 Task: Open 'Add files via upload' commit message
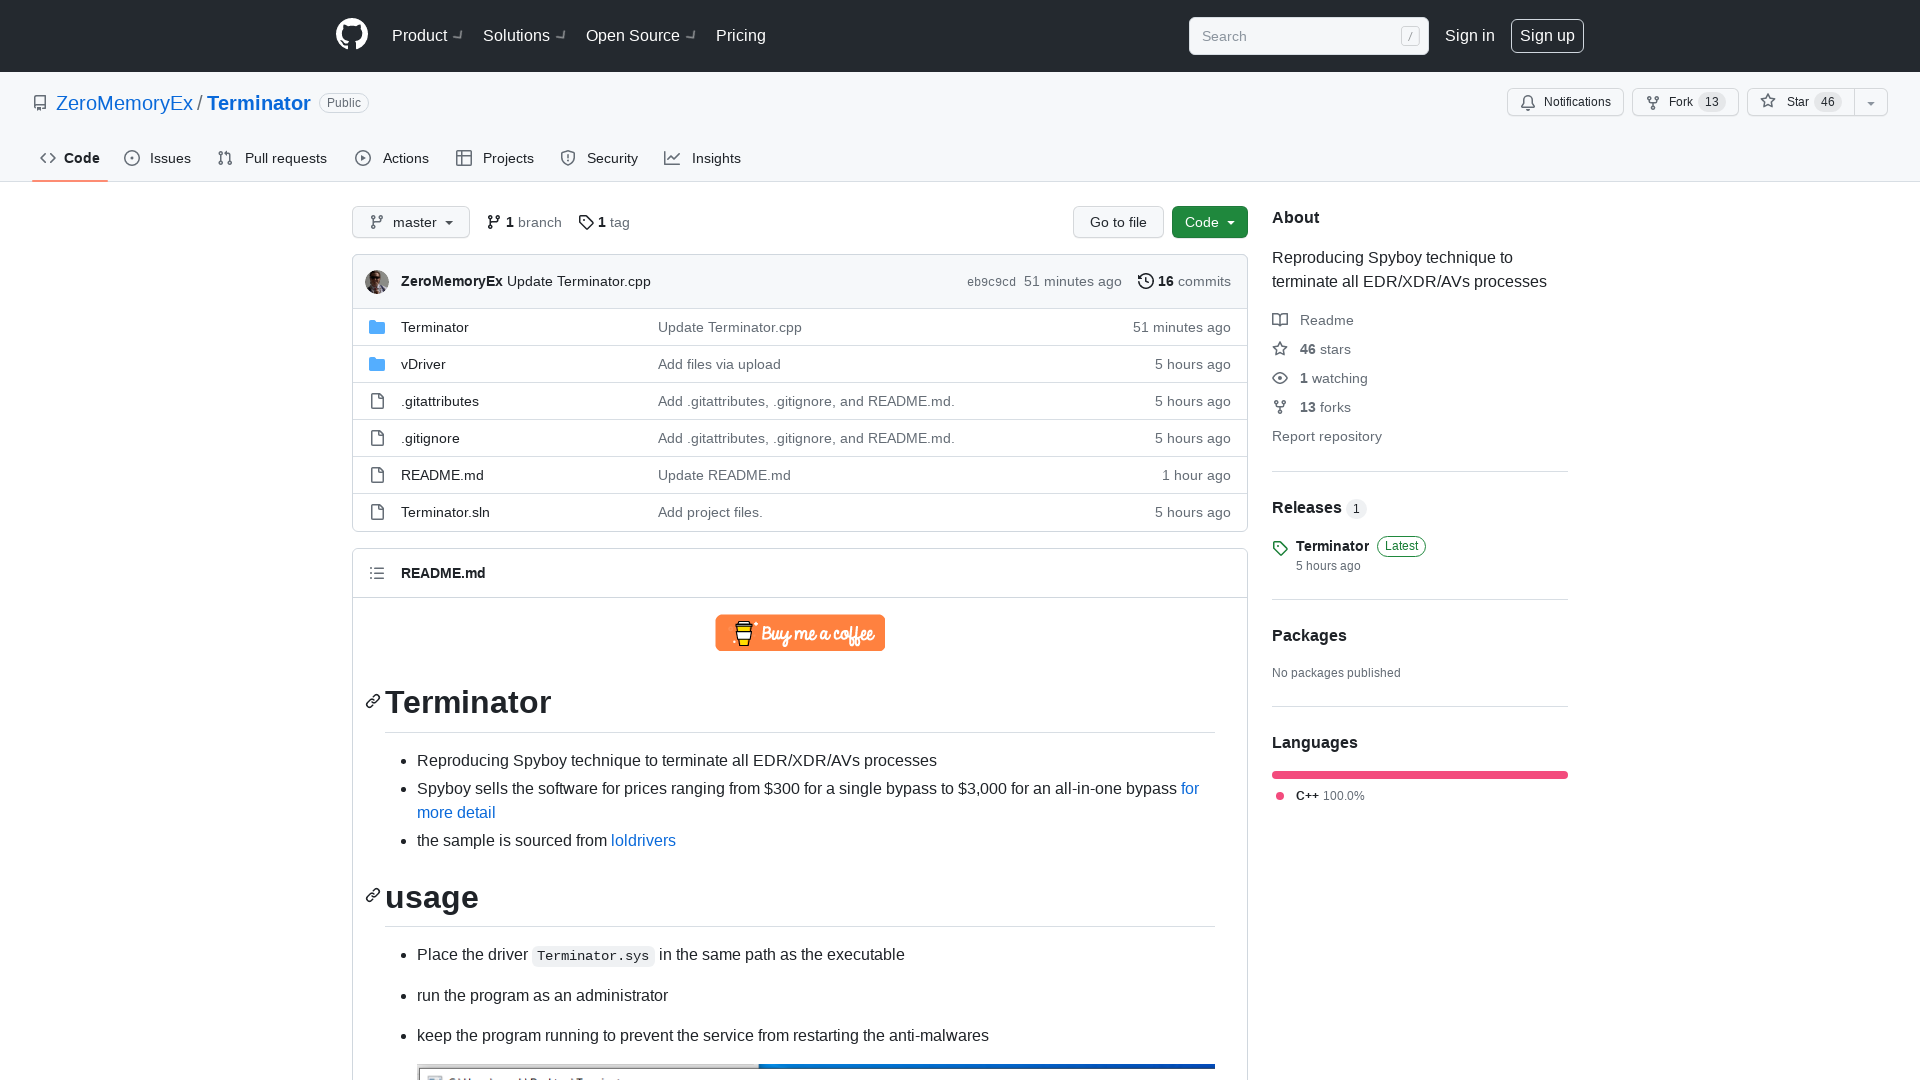coord(719,364)
